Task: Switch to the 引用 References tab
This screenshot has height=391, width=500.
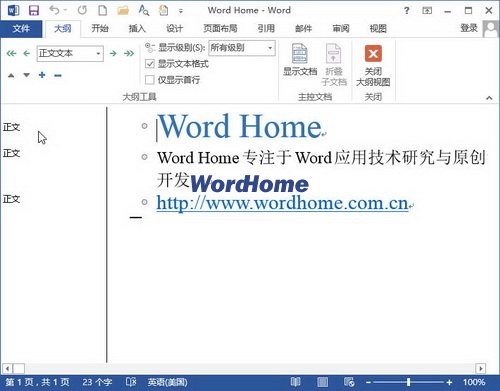Action: point(266,29)
